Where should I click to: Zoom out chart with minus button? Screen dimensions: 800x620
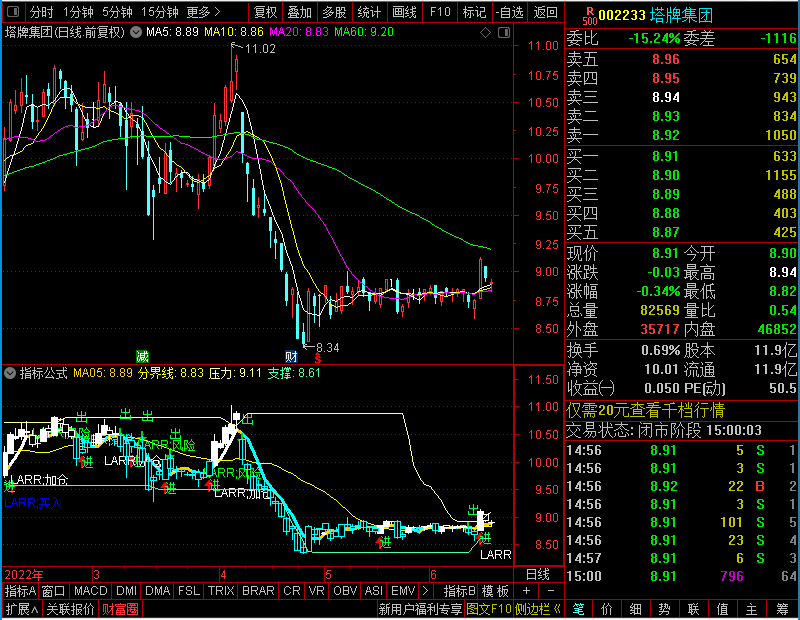[x=551, y=591]
